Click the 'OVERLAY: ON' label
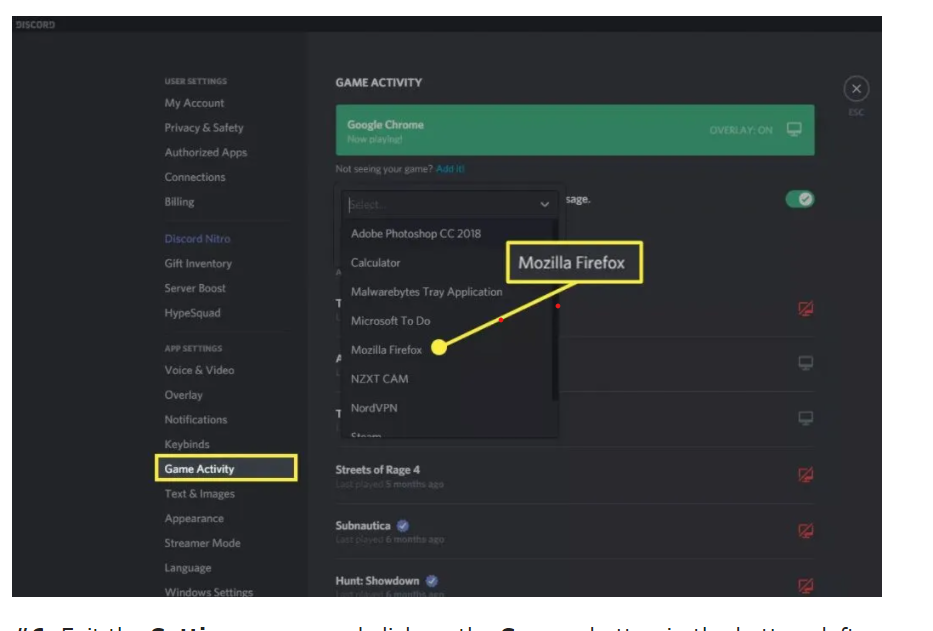This screenshot has width=933, height=631. pos(741,130)
